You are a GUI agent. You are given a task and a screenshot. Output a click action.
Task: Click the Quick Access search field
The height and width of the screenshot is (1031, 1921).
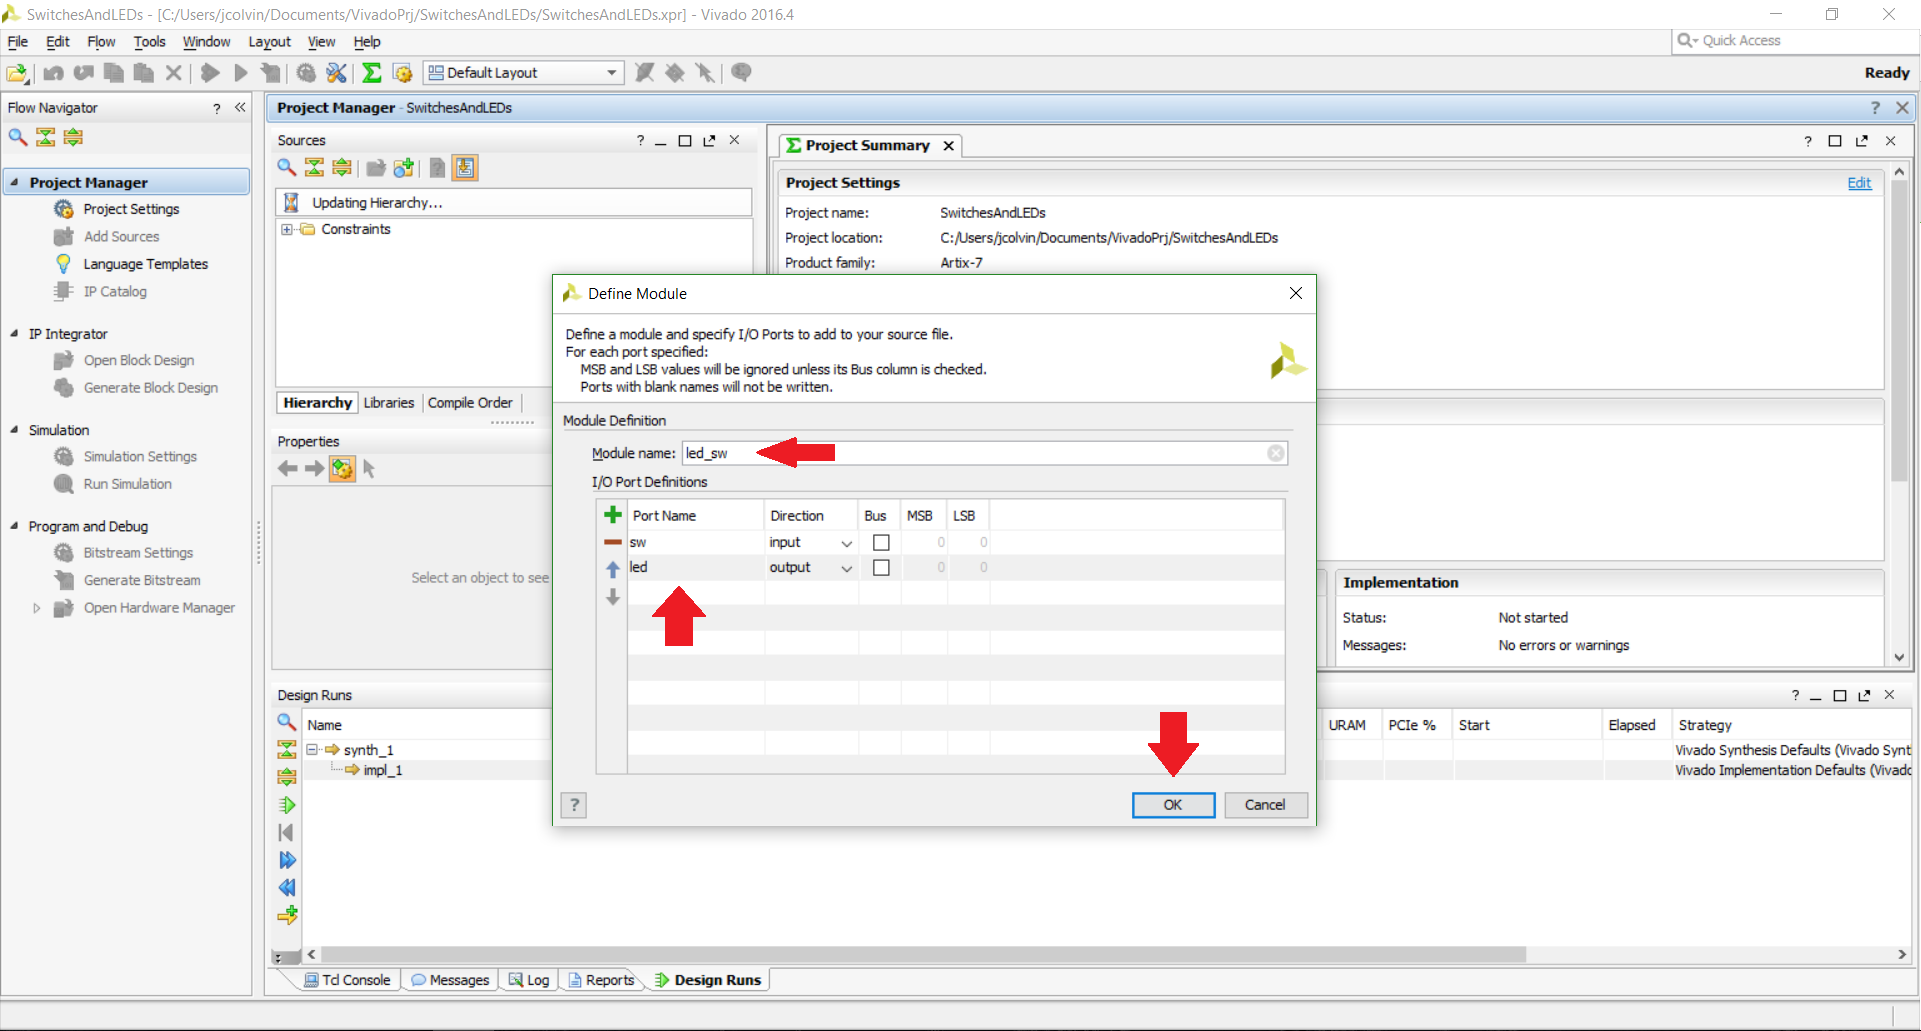1795,40
